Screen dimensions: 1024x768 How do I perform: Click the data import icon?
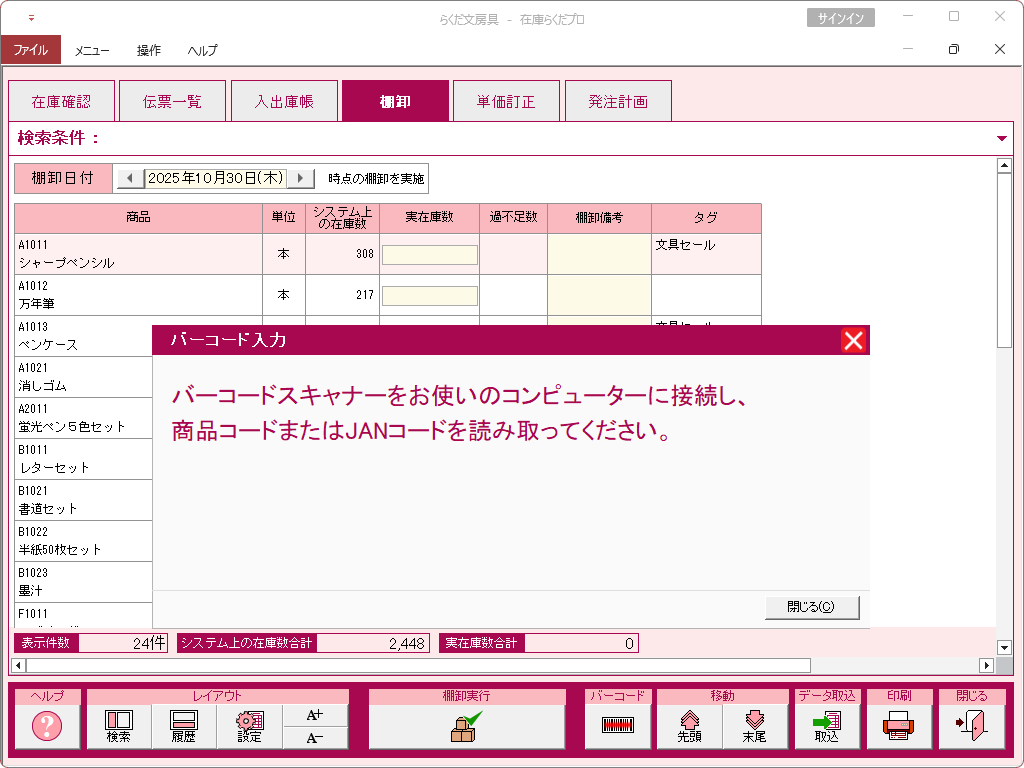coord(827,726)
